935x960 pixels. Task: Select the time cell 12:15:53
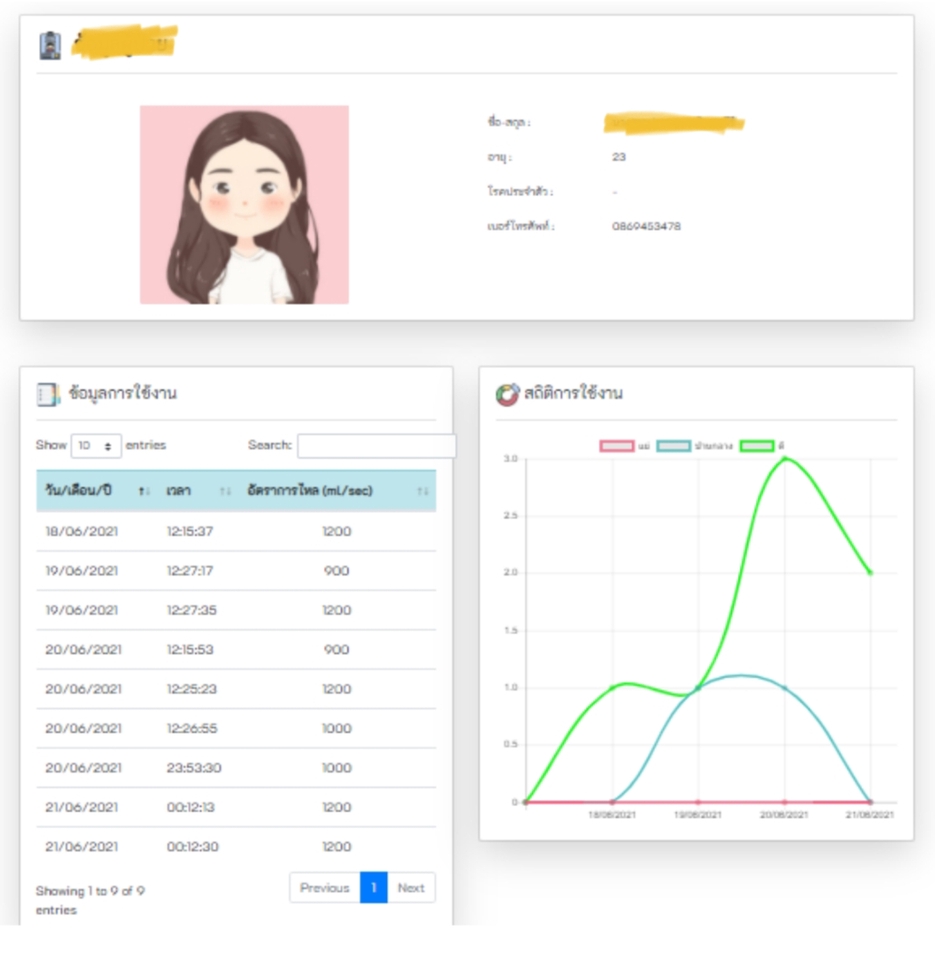[x=190, y=650]
